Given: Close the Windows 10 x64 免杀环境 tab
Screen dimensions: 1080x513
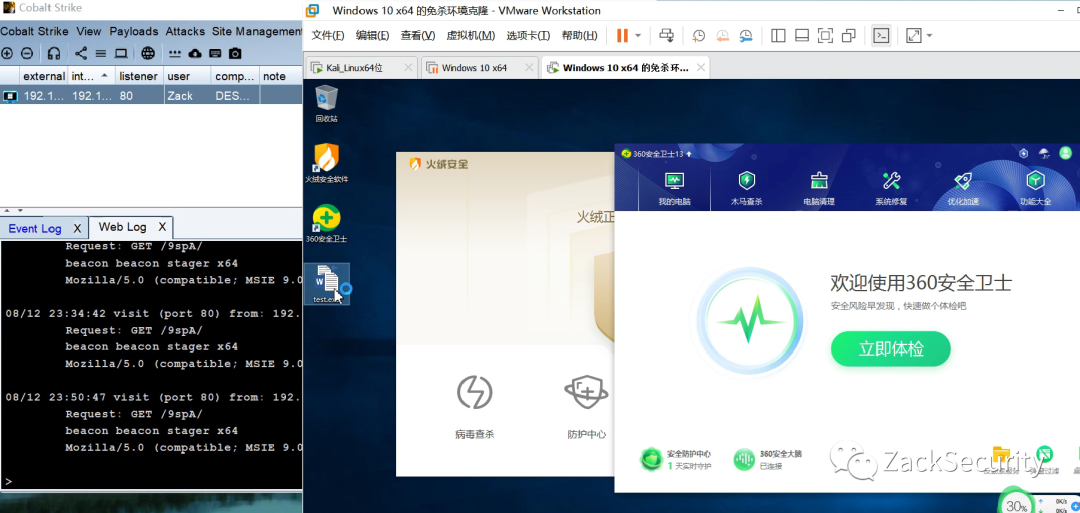Looking at the screenshot, I should tap(700, 67).
